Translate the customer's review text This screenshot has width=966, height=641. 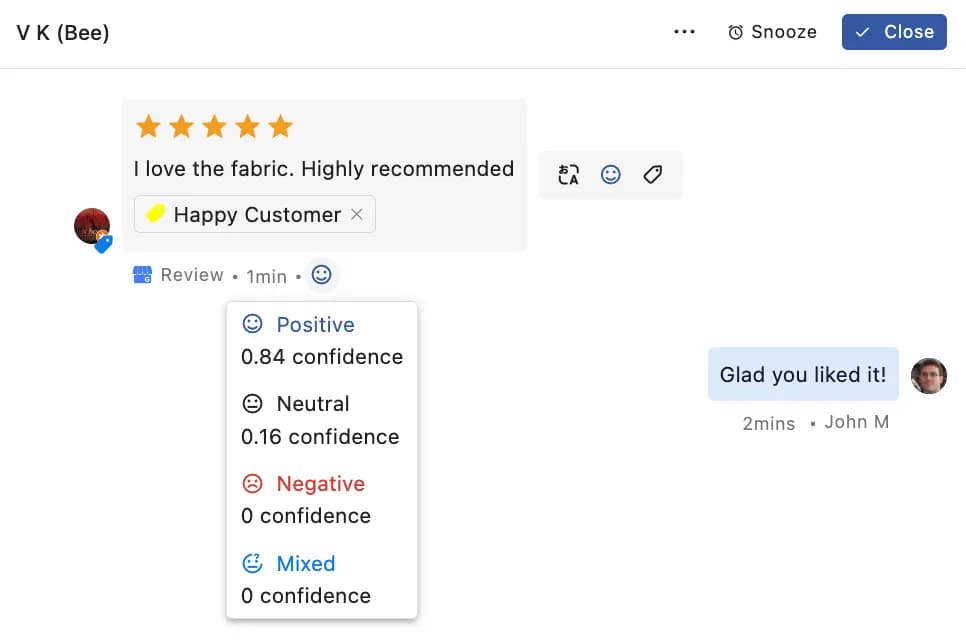coord(568,174)
